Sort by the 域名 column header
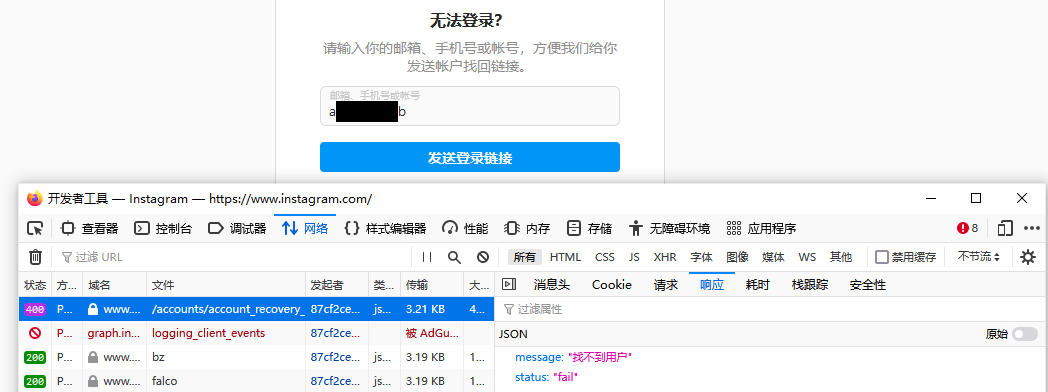1048x392 pixels. pos(114,285)
